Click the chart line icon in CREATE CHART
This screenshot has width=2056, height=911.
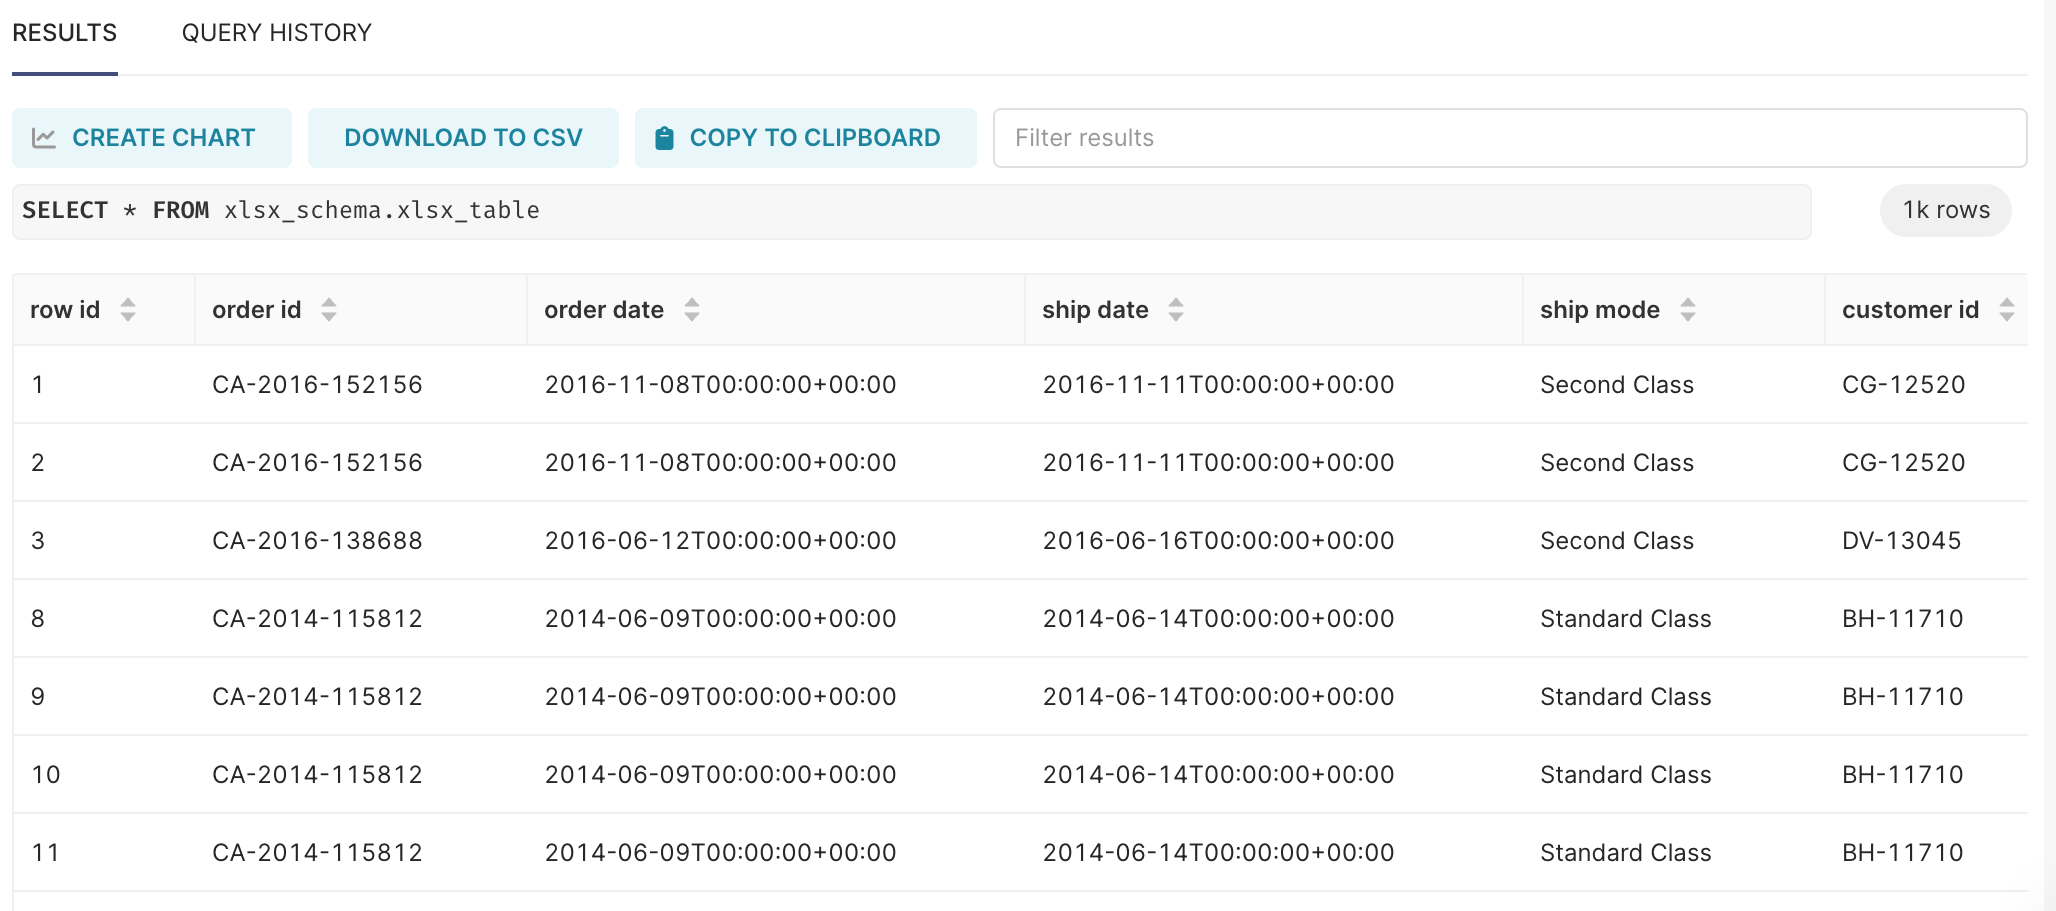(44, 138)
